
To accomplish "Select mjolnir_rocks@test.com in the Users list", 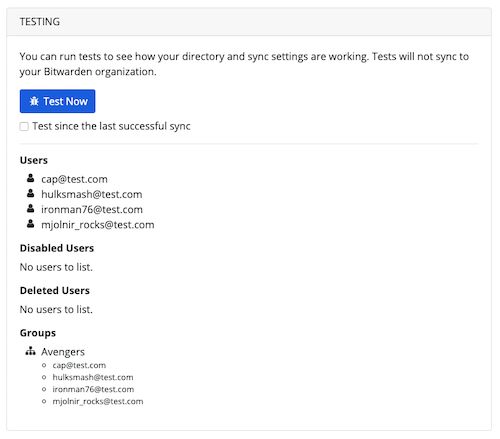I will point(98,225).
